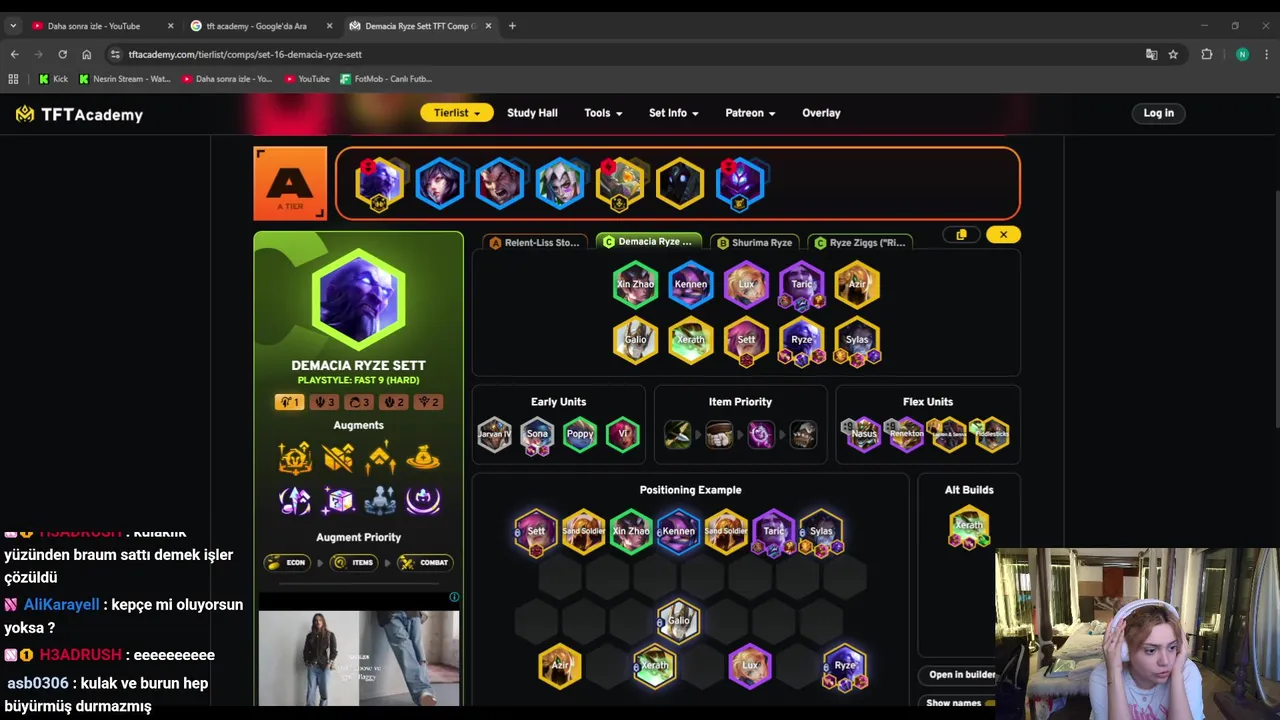Open the Overlay page

click(x=821, y=113)
